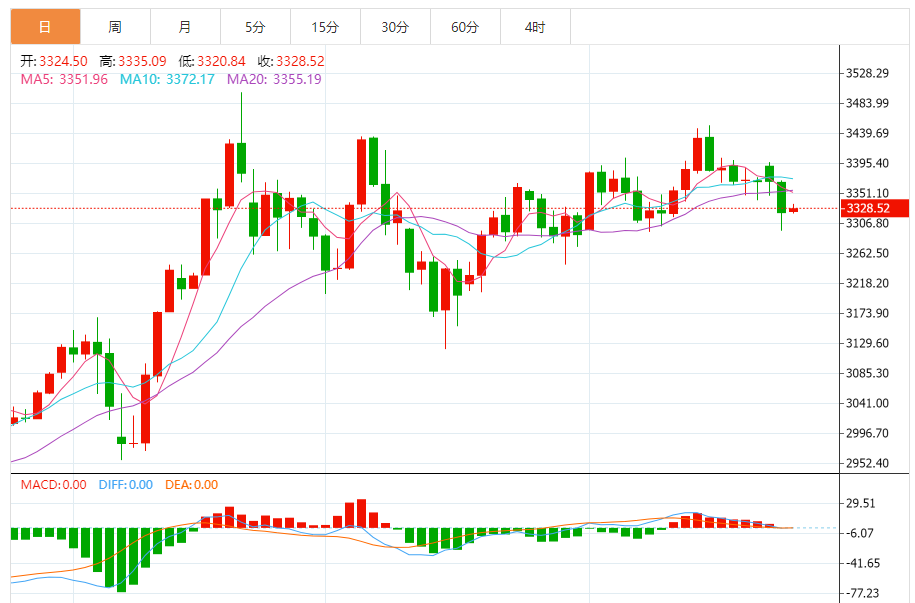Click the 29.51 MACD axis label

click(x=861, y=504)
